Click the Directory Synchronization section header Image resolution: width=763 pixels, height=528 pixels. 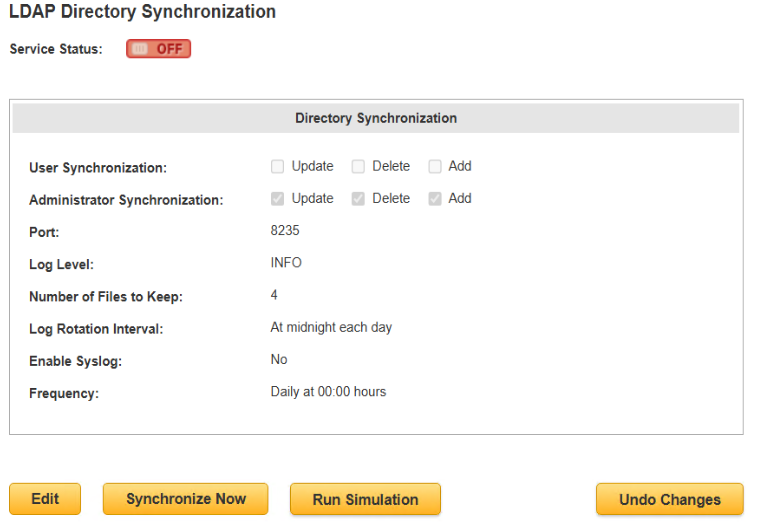click(376, 118)
